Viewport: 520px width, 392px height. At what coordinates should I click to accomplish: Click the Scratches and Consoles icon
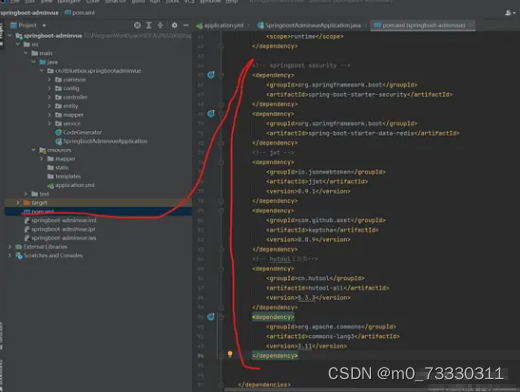click(19, 256)
